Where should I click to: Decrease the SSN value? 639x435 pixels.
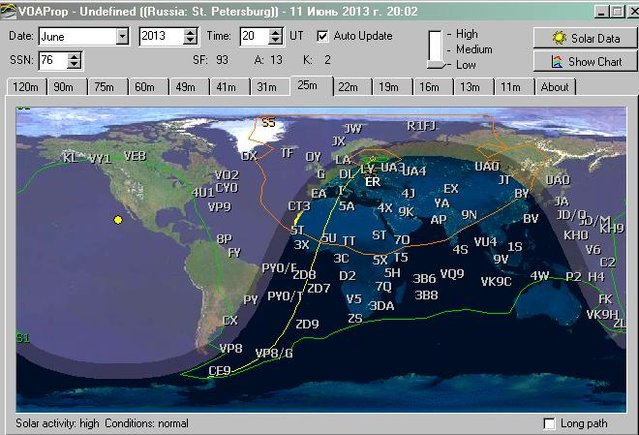tap(74, 64)
